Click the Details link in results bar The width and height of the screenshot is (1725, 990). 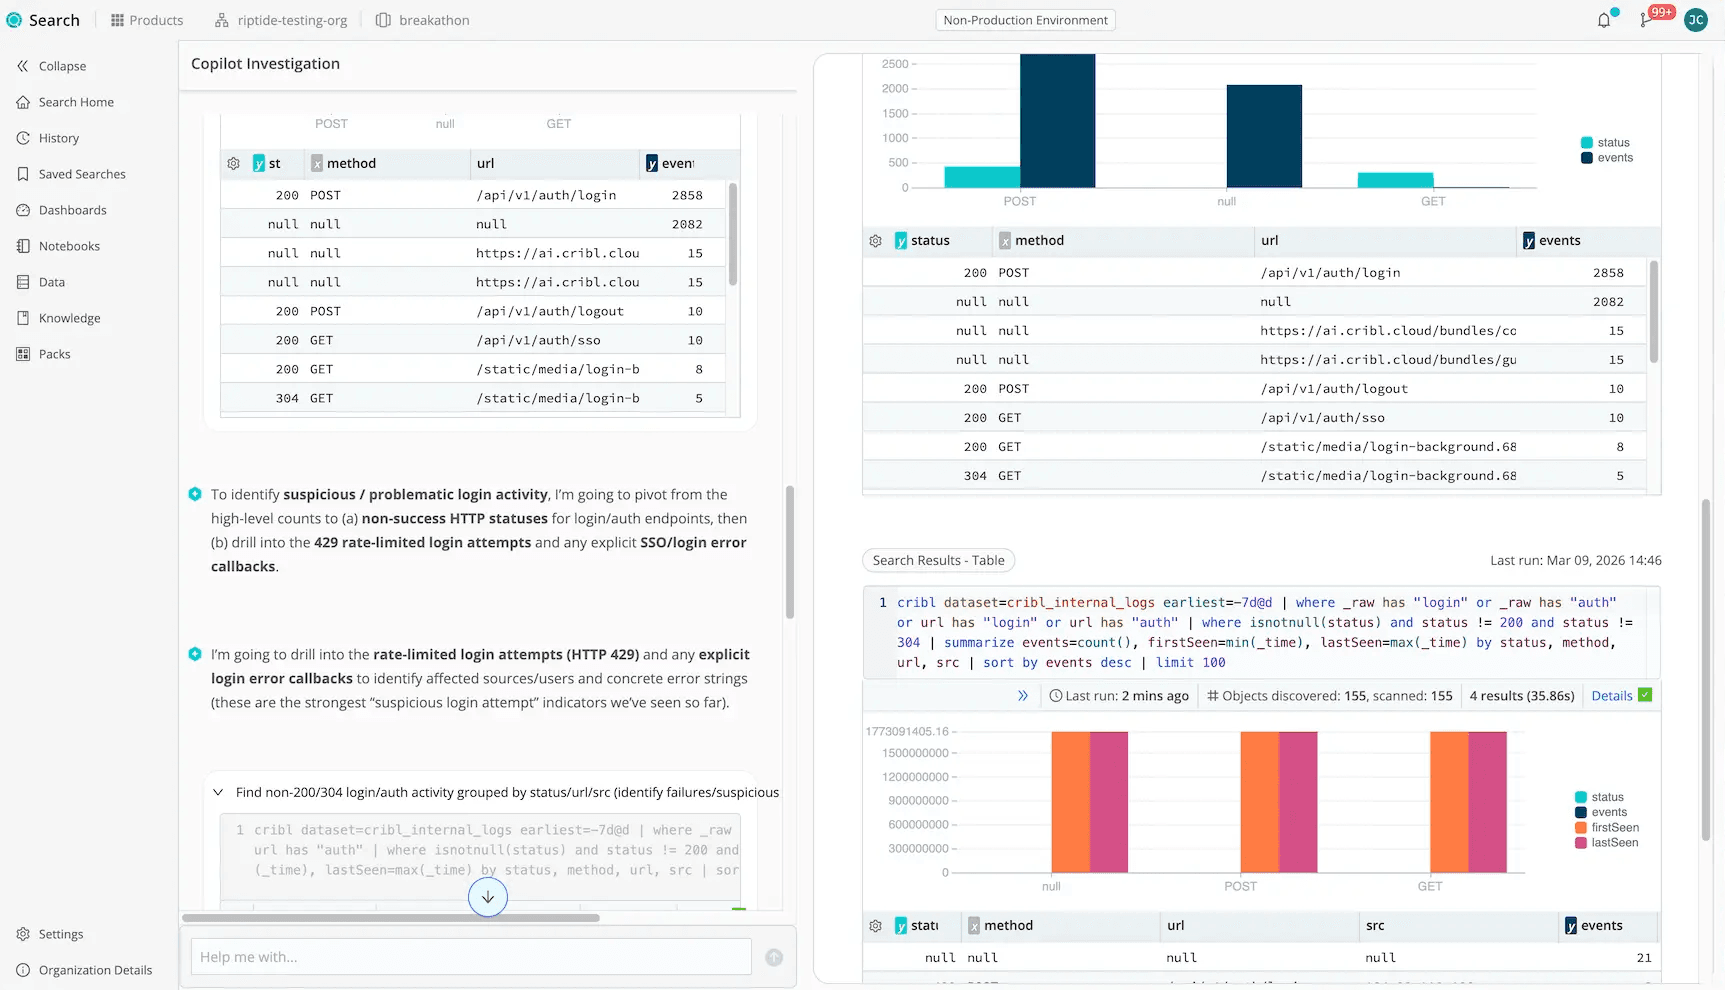[1612, 694]
